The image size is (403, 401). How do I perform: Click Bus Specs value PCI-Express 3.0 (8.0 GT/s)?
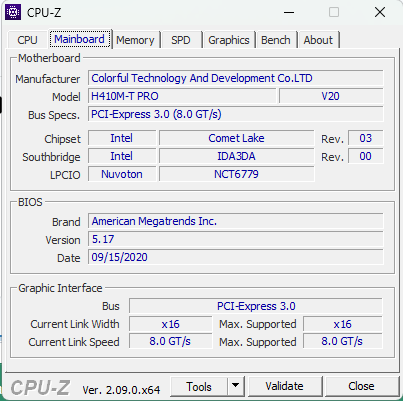(236, 114)
